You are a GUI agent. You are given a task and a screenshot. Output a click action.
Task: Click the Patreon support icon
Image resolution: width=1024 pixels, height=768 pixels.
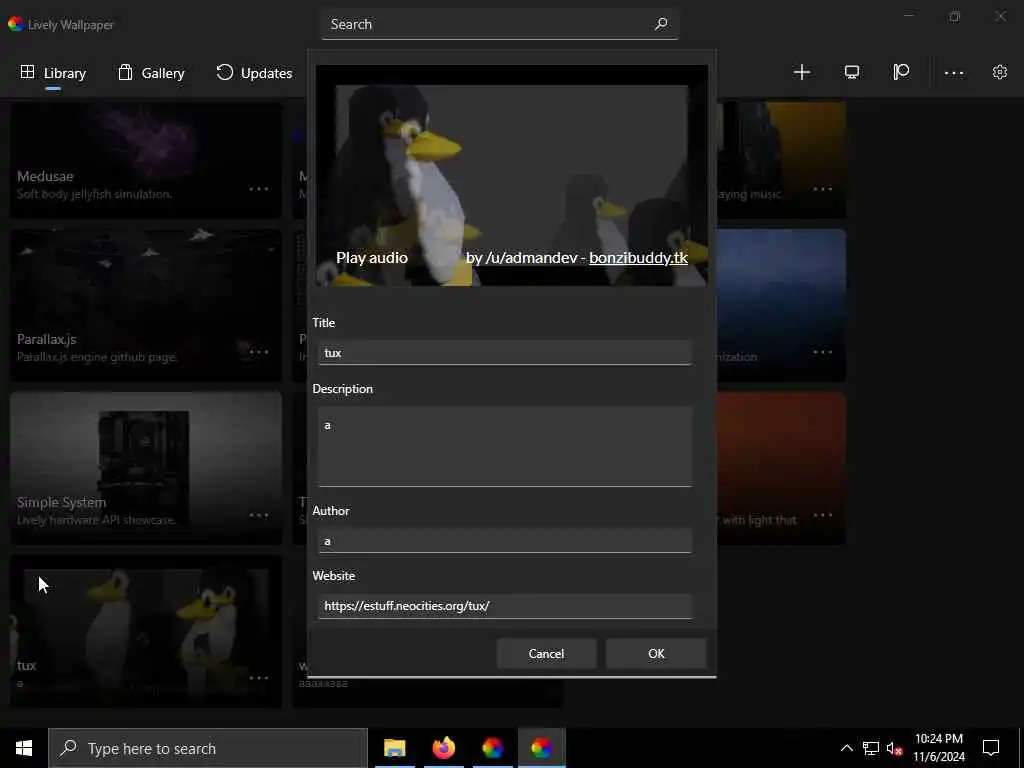pyautogui.click(x=901, y=72)
